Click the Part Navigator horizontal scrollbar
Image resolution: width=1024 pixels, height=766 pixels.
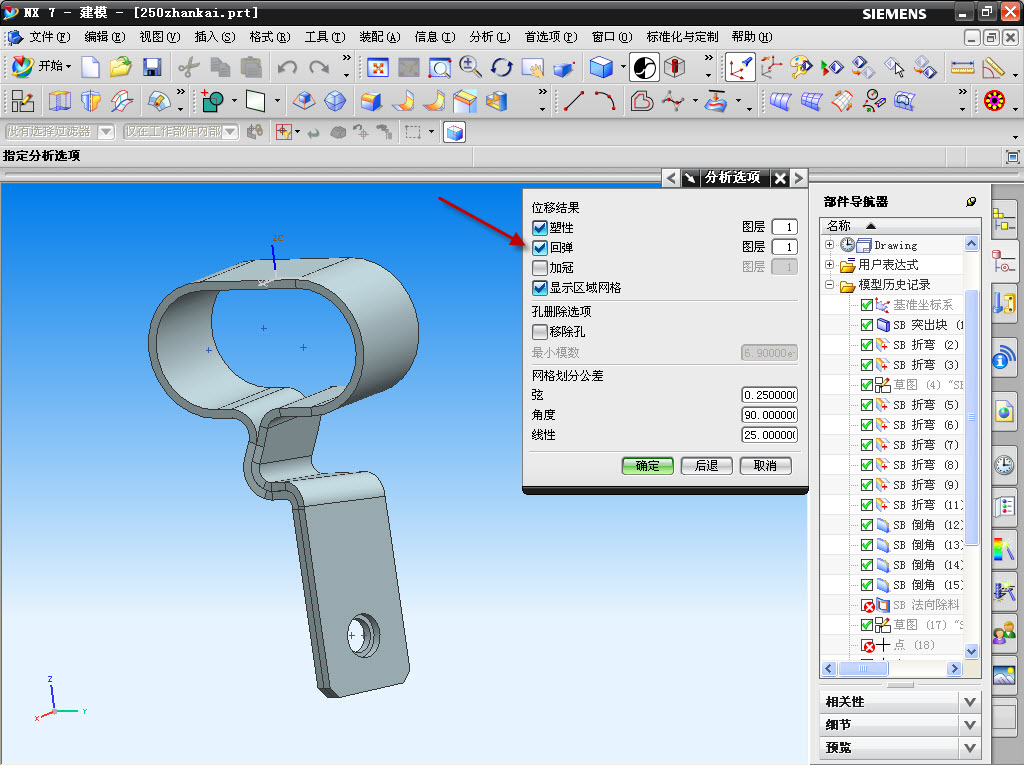tap(892, 669)
